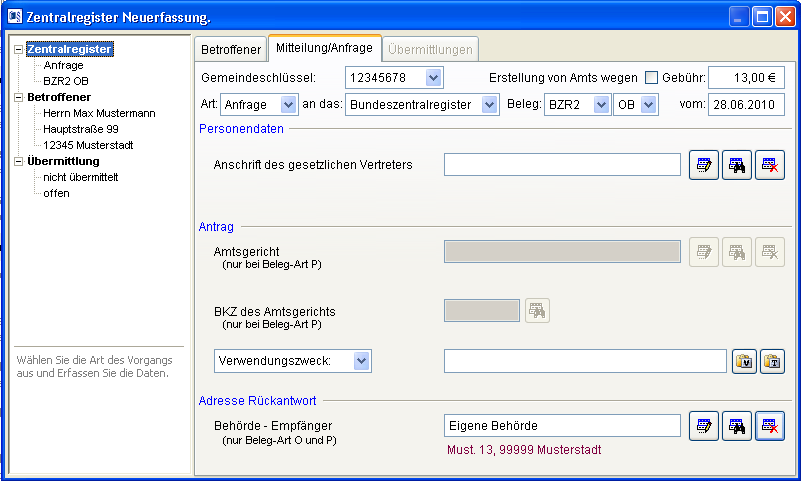801x481 pixels.
Task: Open the Art dropdown showing Anfrage
Action: point(288,105)
